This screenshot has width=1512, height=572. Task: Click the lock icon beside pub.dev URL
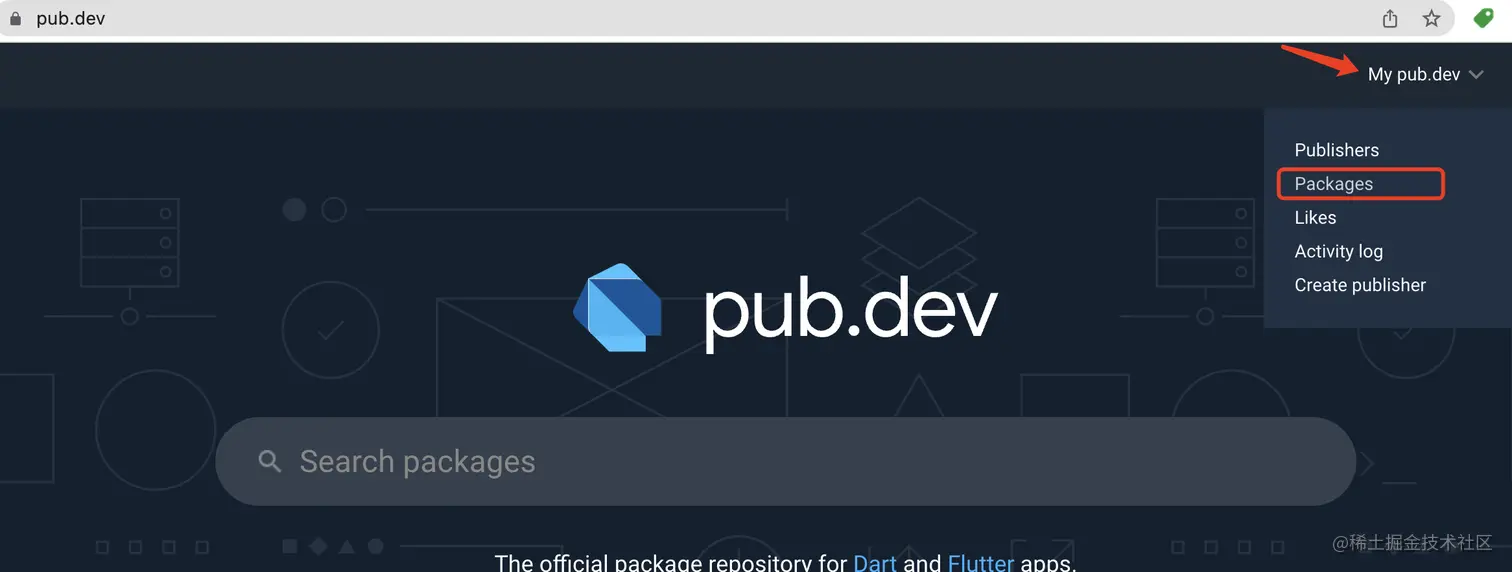click(x=15, y=18)
